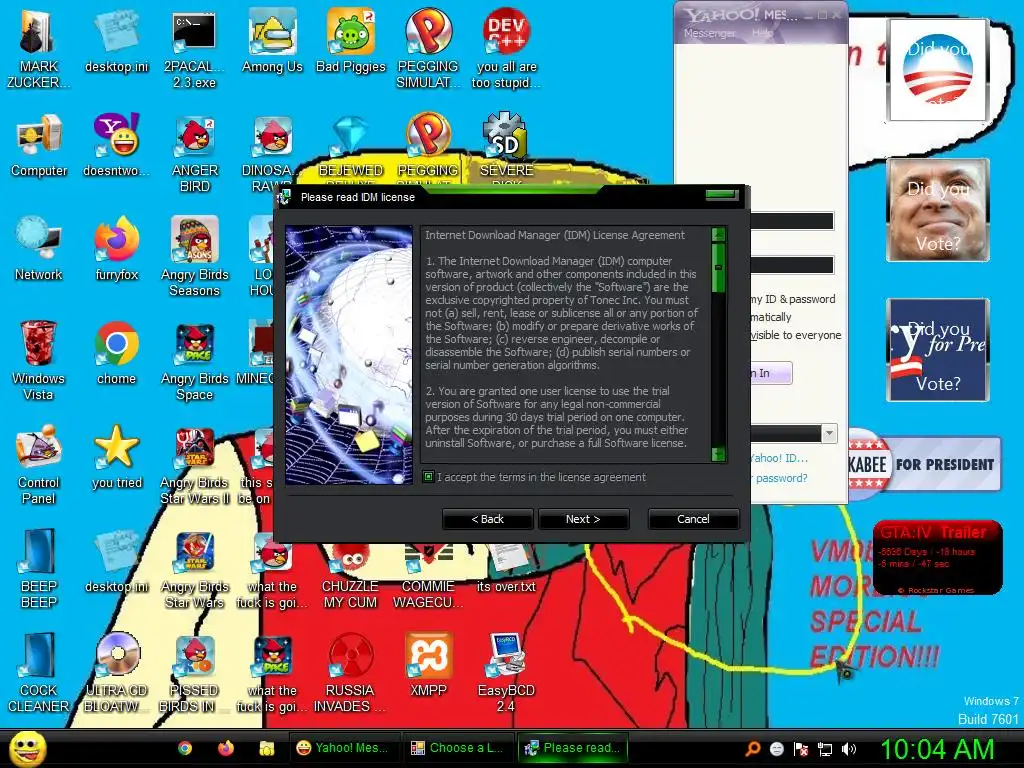Viewport: 1024px width, 768px height.
Task: Open the BEEP BEEP desktop icon
Action: 39,568
